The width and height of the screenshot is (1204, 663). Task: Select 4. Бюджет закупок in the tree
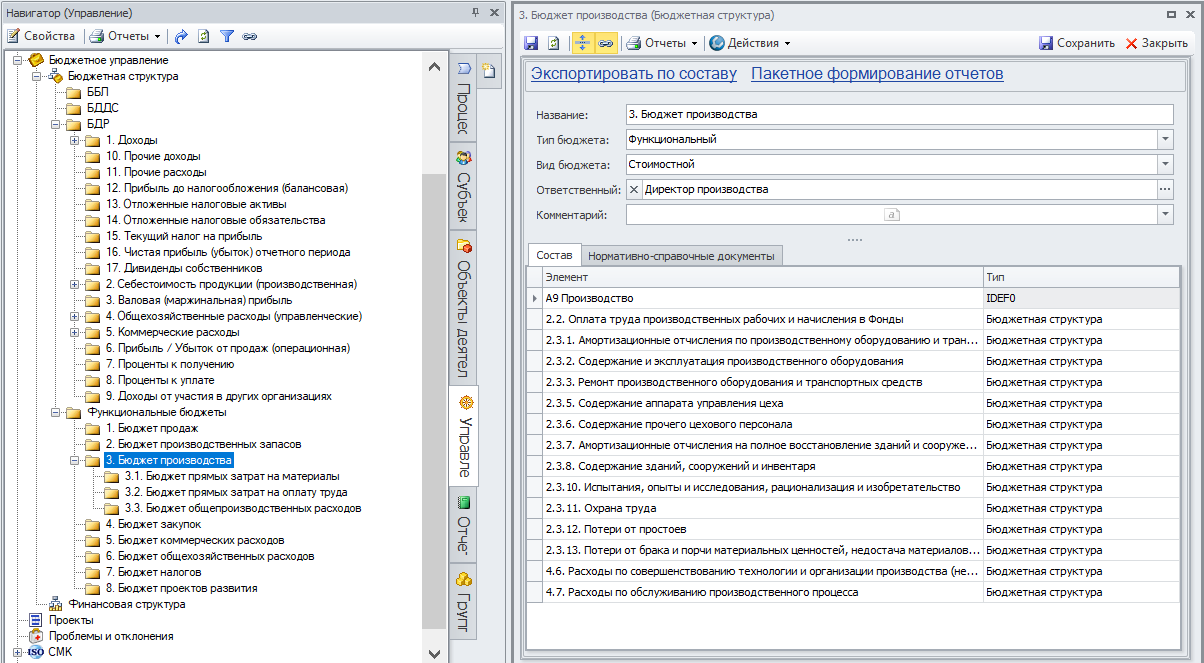pos(153,524)
